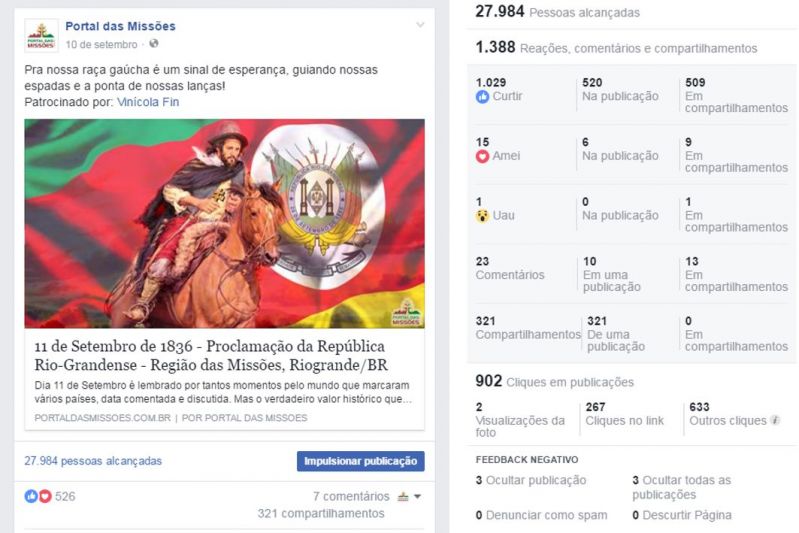The width and height of the screenshot is (799, 533).
Task: Click the Portal das Missões page avatar
Action: pos(41,36)
